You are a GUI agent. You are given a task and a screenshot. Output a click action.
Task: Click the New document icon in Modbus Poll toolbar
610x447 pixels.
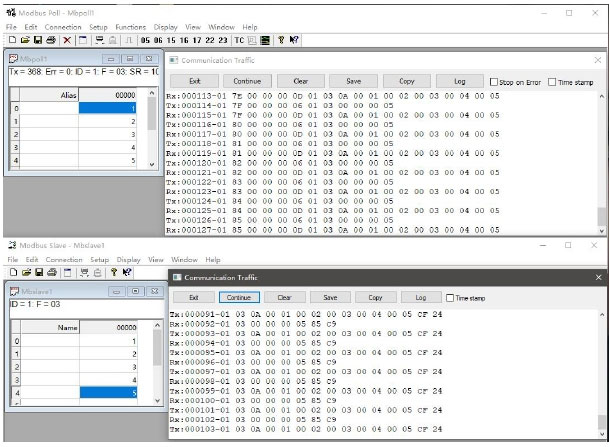[11, 40]
